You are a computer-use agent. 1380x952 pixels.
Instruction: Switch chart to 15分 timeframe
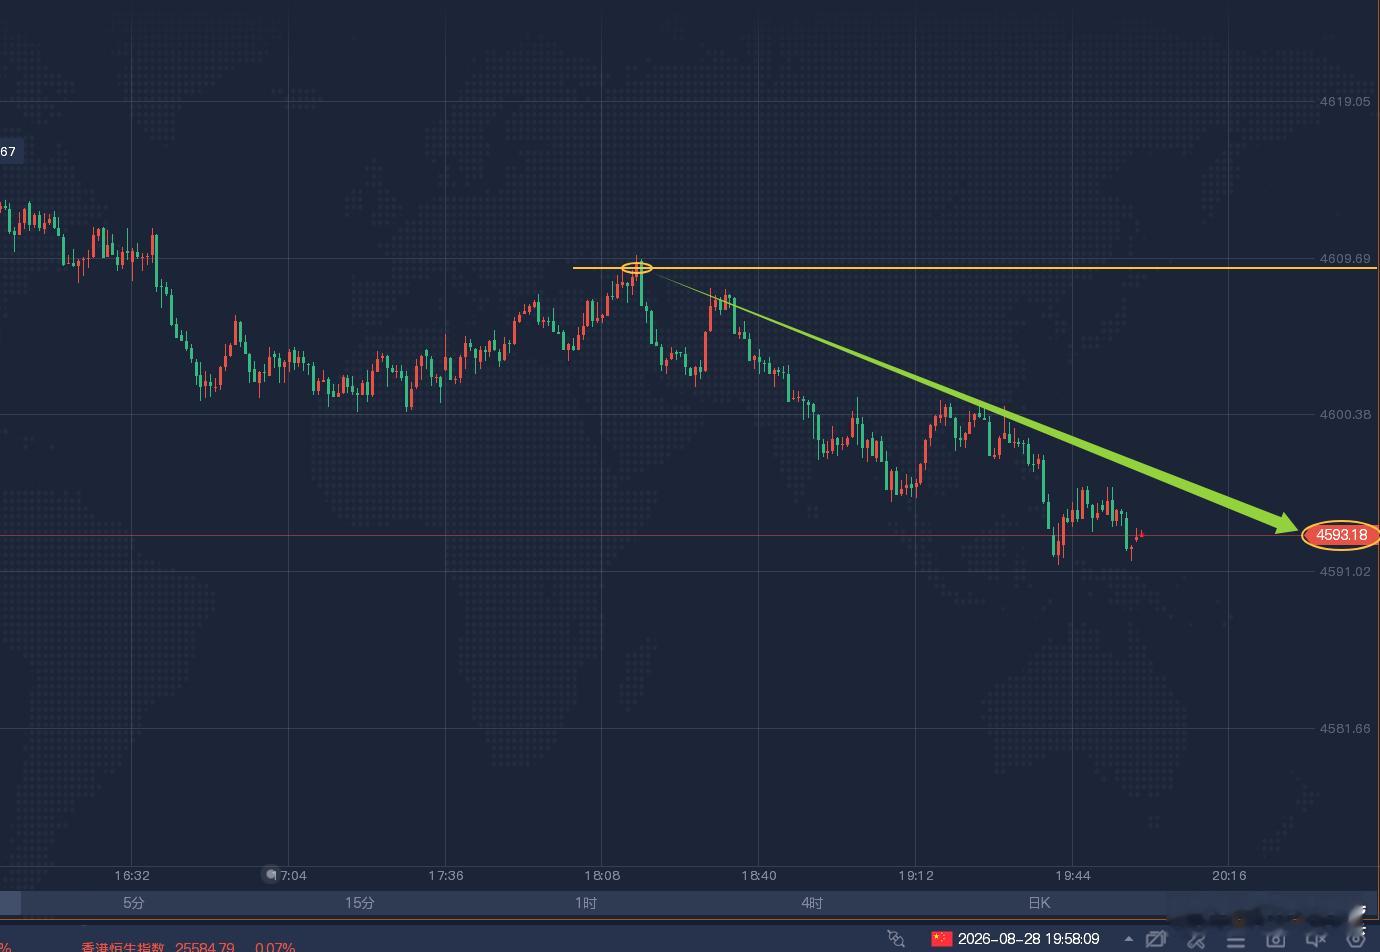click(x=359, y=903)
